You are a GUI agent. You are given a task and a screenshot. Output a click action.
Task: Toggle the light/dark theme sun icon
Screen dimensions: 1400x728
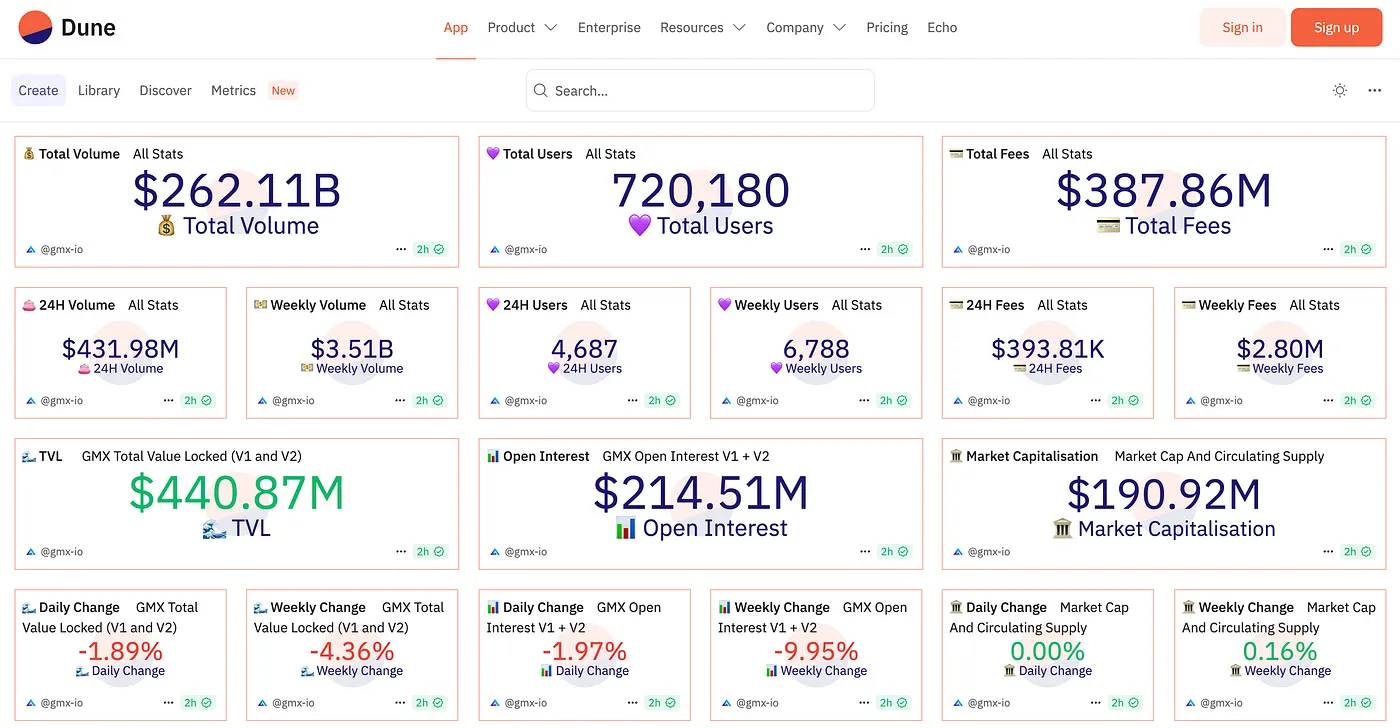coord(1340,90)
